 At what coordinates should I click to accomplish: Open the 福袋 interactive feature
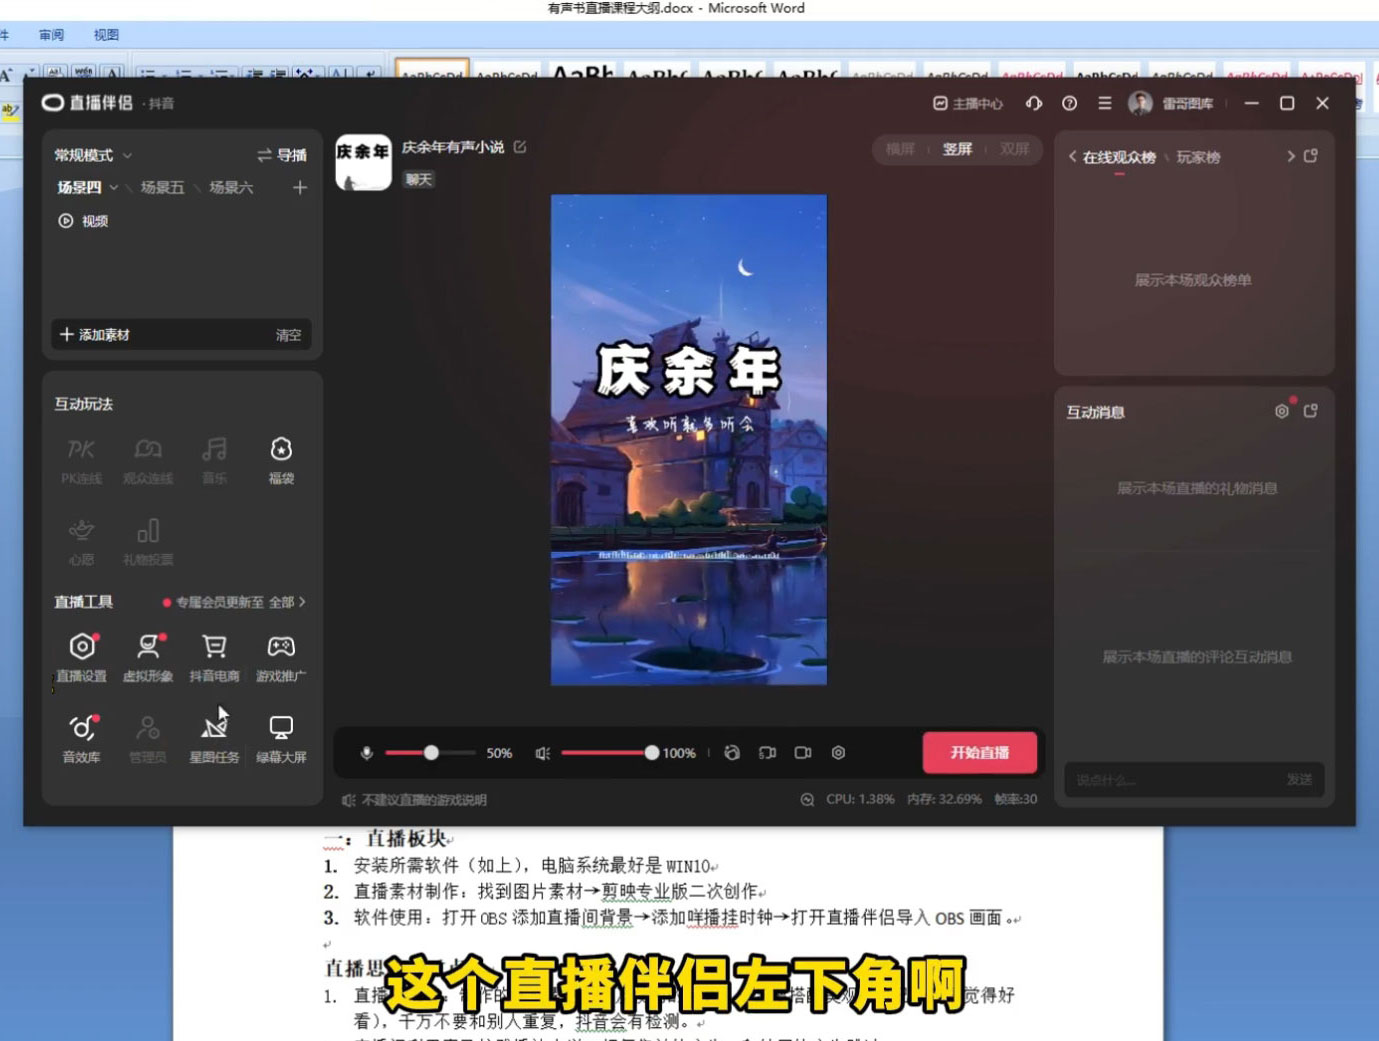click(x=280, y=460)
